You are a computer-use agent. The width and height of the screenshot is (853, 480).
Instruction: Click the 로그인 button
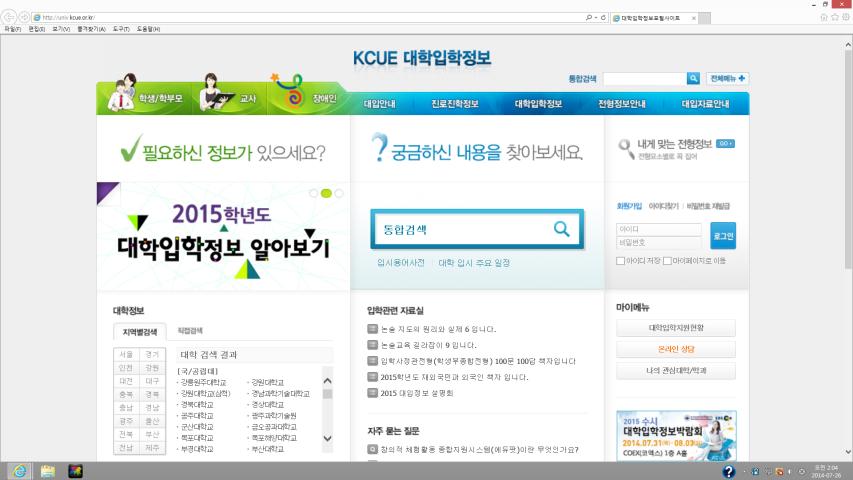coord(723,236)
